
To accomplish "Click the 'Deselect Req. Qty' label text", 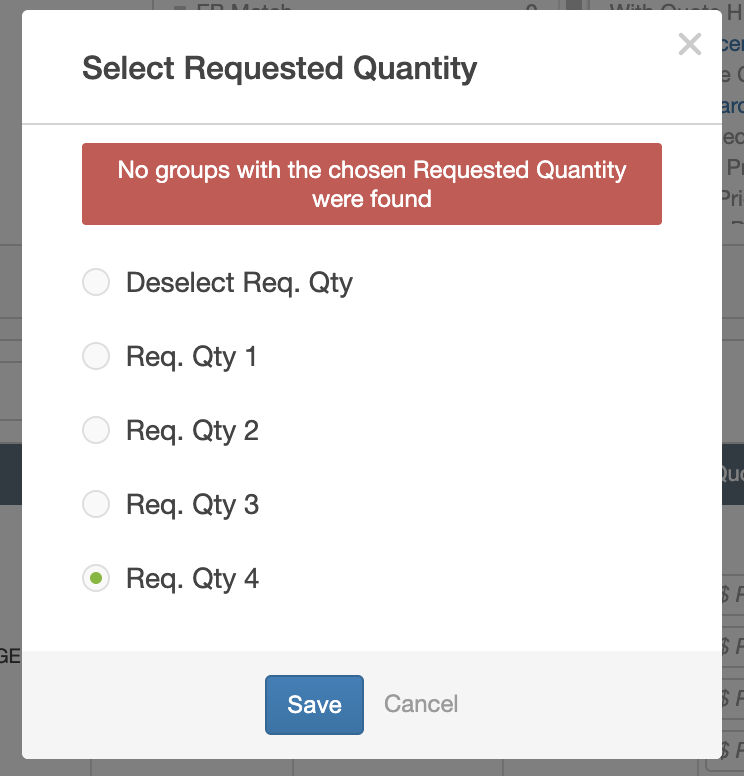I will tap(239, 283).
